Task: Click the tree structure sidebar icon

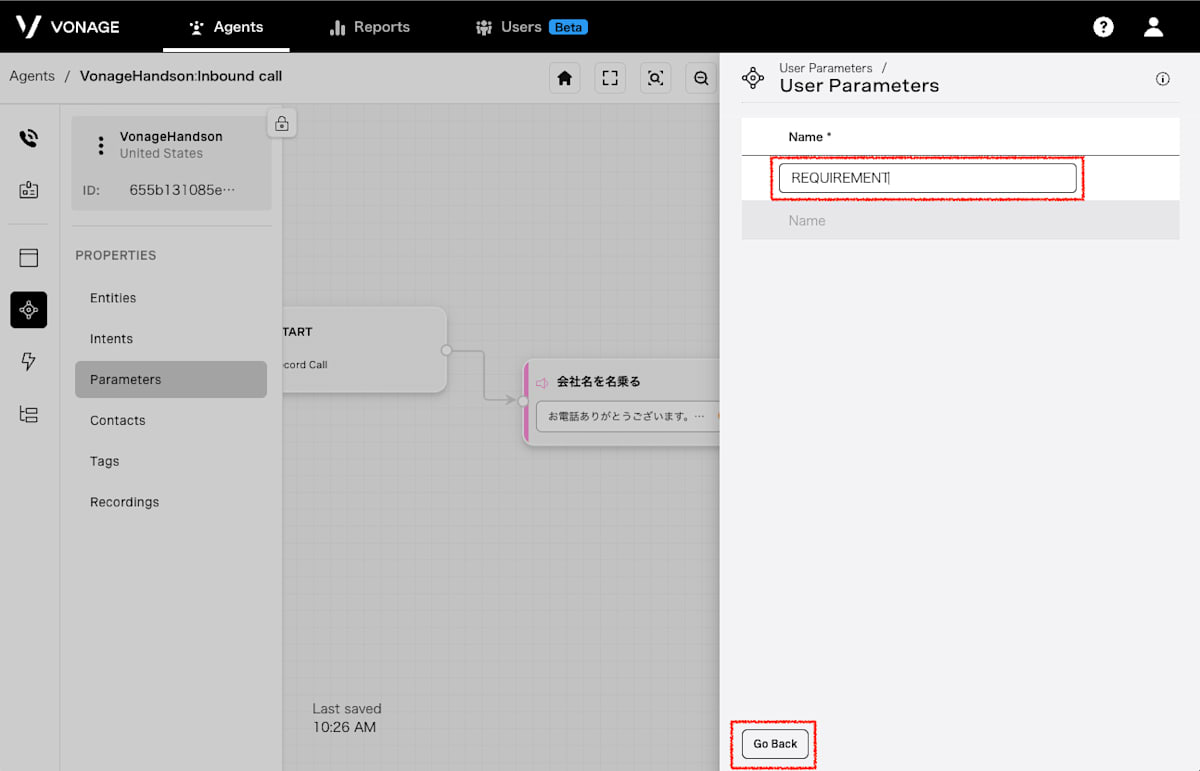Action: point(29,414)
